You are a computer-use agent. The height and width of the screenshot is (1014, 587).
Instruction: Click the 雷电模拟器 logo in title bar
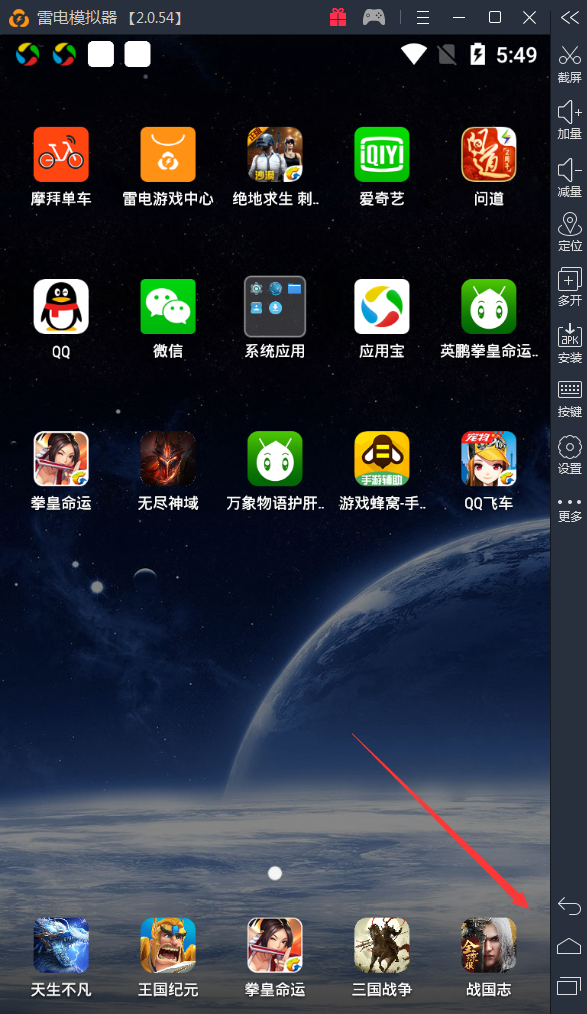[x=19, y=17]
